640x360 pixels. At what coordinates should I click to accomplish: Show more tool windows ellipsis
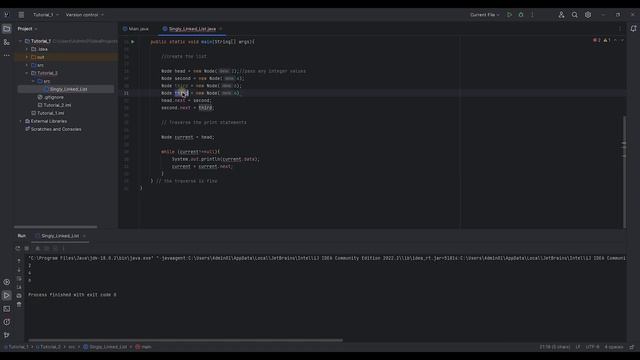click(x=7, y=55)
